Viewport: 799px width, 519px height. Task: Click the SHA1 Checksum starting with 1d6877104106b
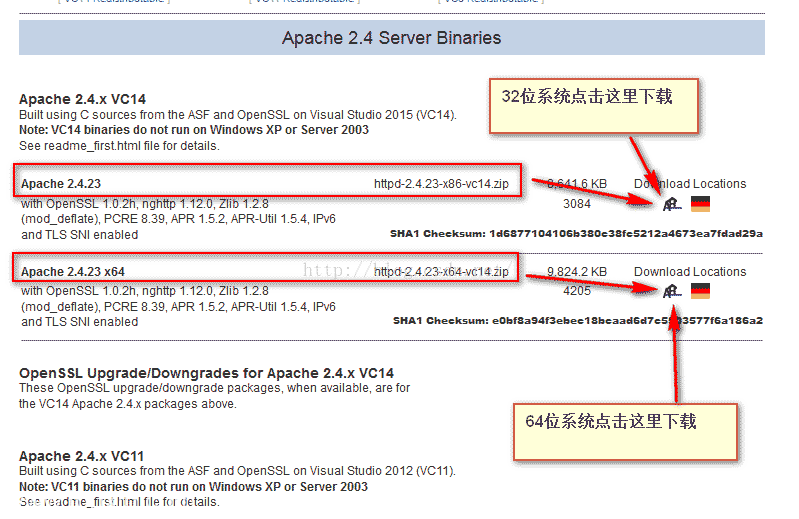tap(576, 234)
